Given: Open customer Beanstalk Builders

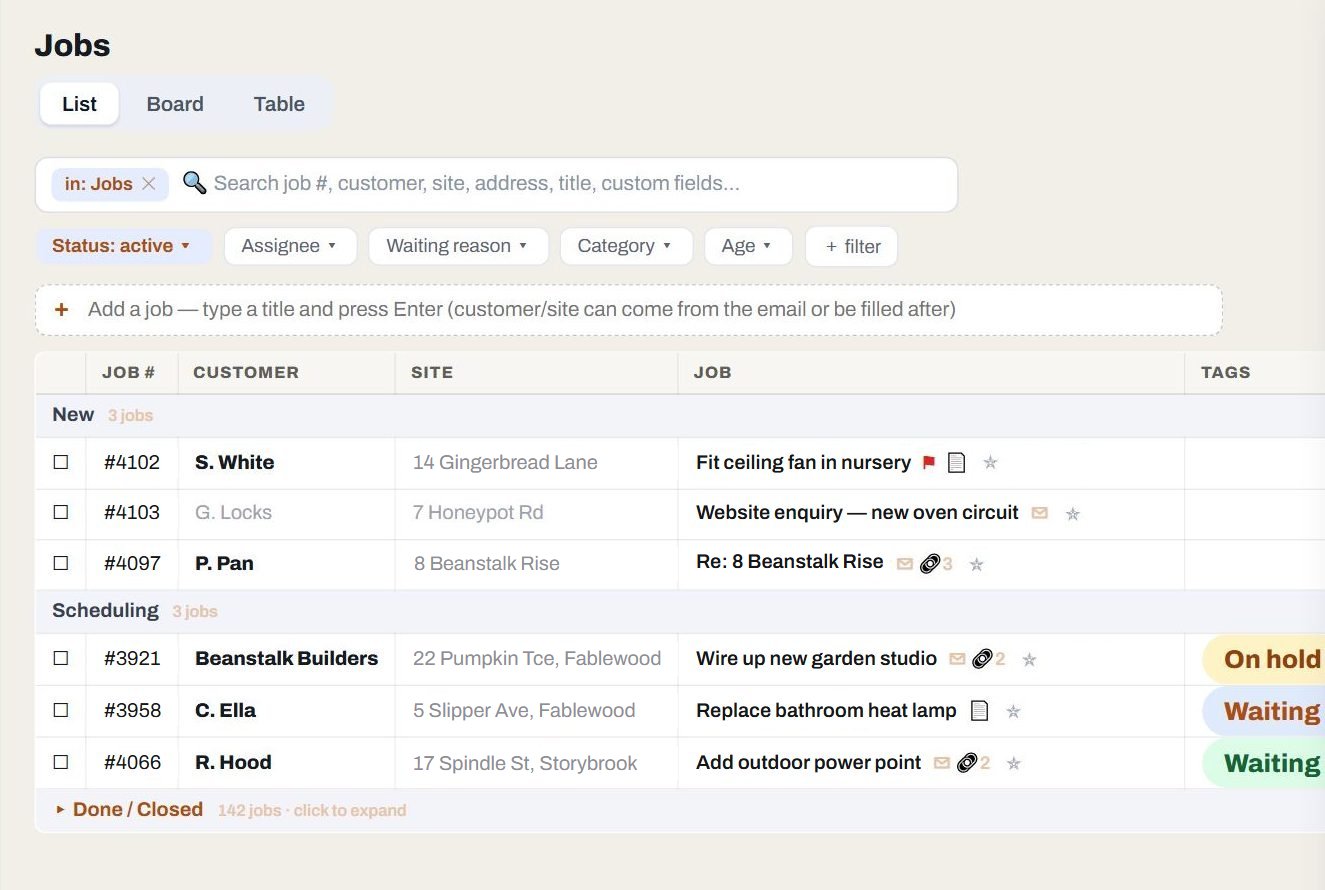Looking at the screenshot, I should pyautogui.click(x=287, y=658).
